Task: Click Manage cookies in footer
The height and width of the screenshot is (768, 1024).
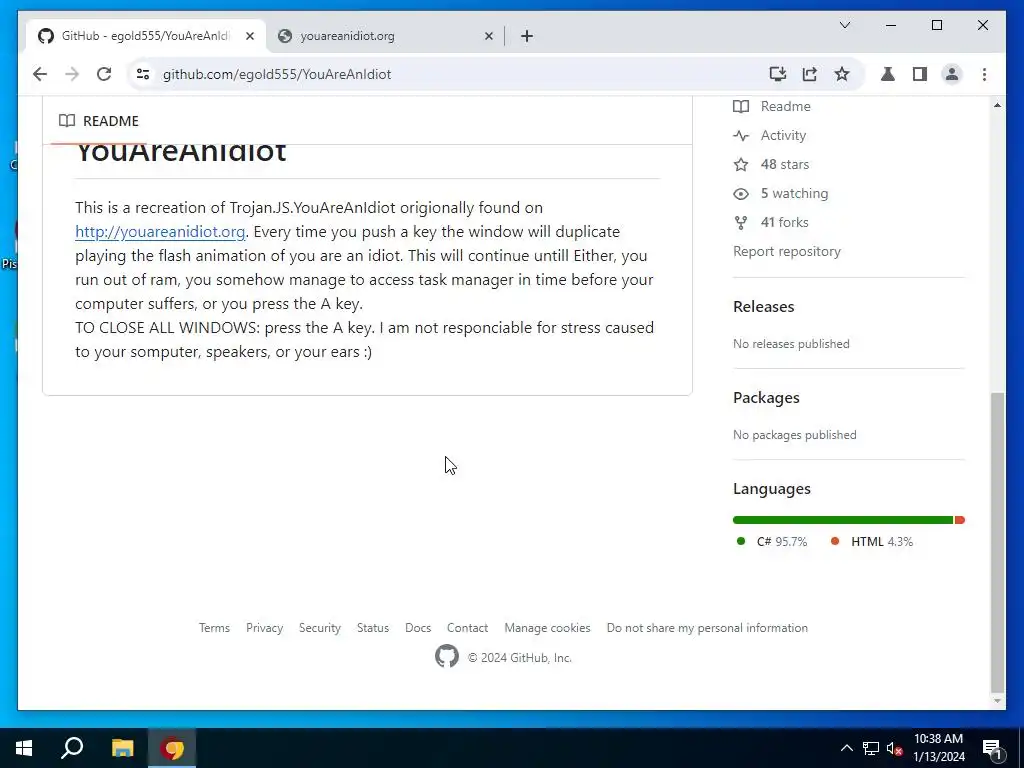Action: pyautogui.click(x=547, y=628)
